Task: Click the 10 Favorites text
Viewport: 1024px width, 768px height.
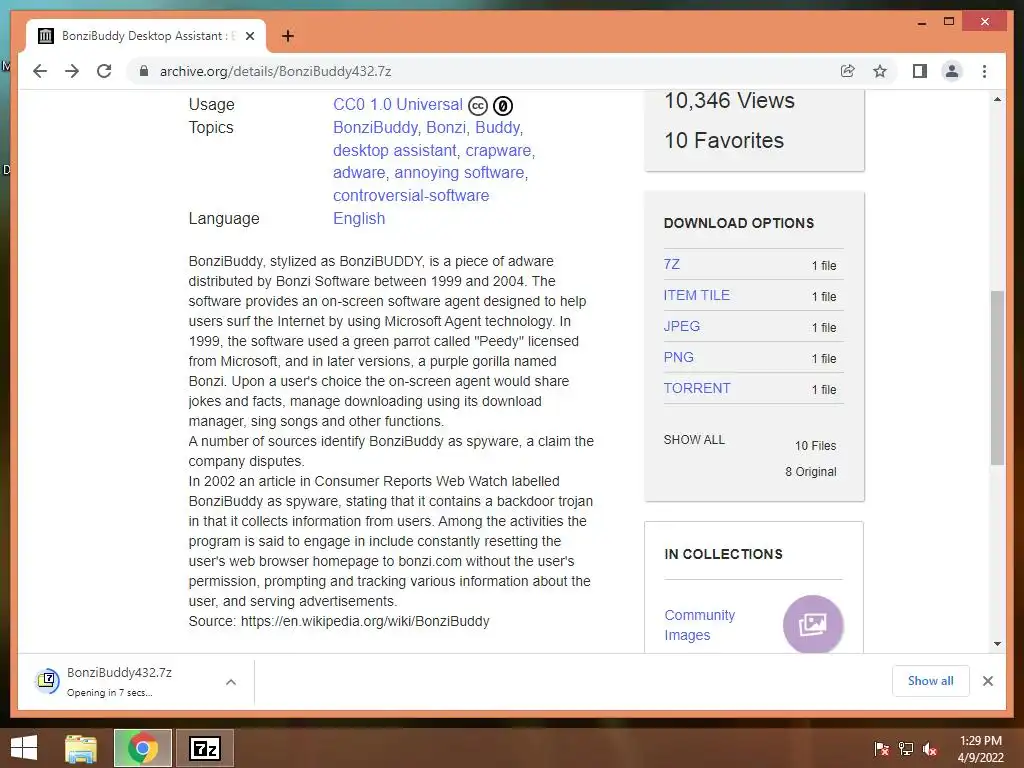Action: coord(724,140)
